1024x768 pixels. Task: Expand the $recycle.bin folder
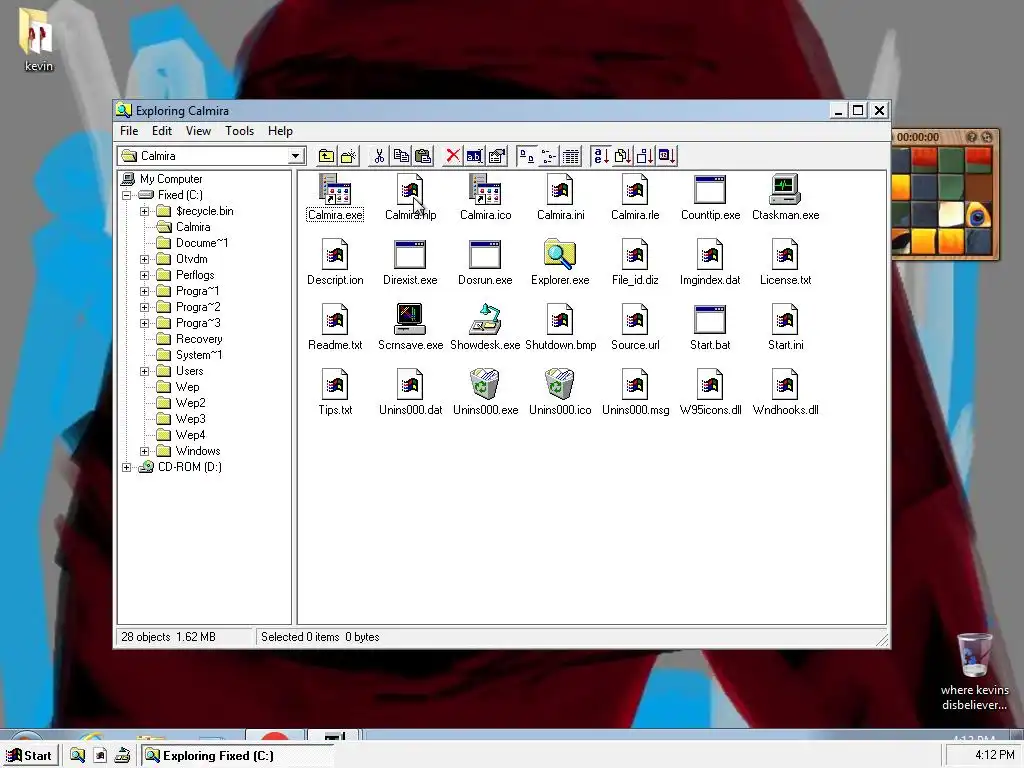coord(144,211)
